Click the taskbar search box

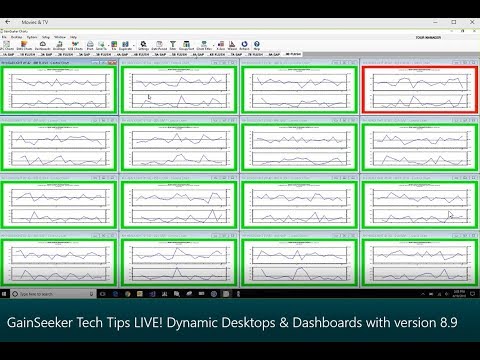point(53,294)
